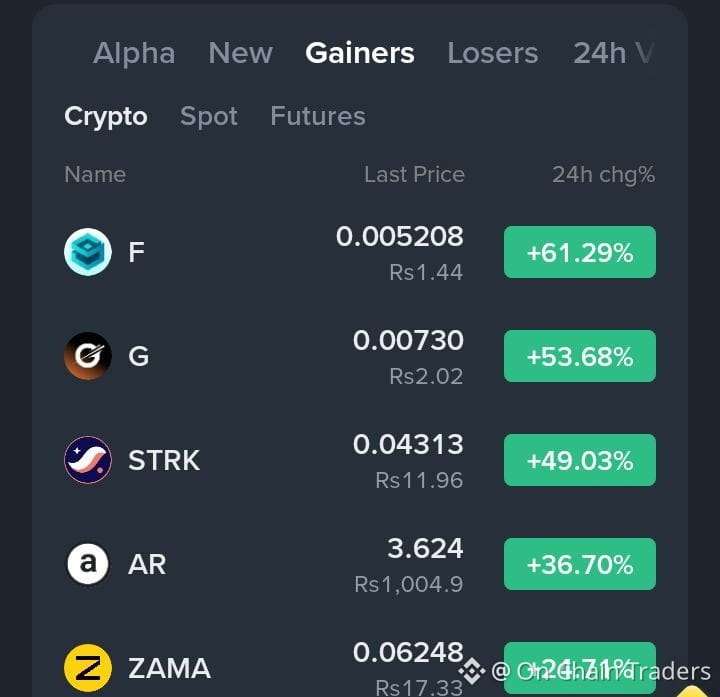720x697 pixels.
Task: Open the ZAMA yellow coin icon
Action: pos(88,668)
